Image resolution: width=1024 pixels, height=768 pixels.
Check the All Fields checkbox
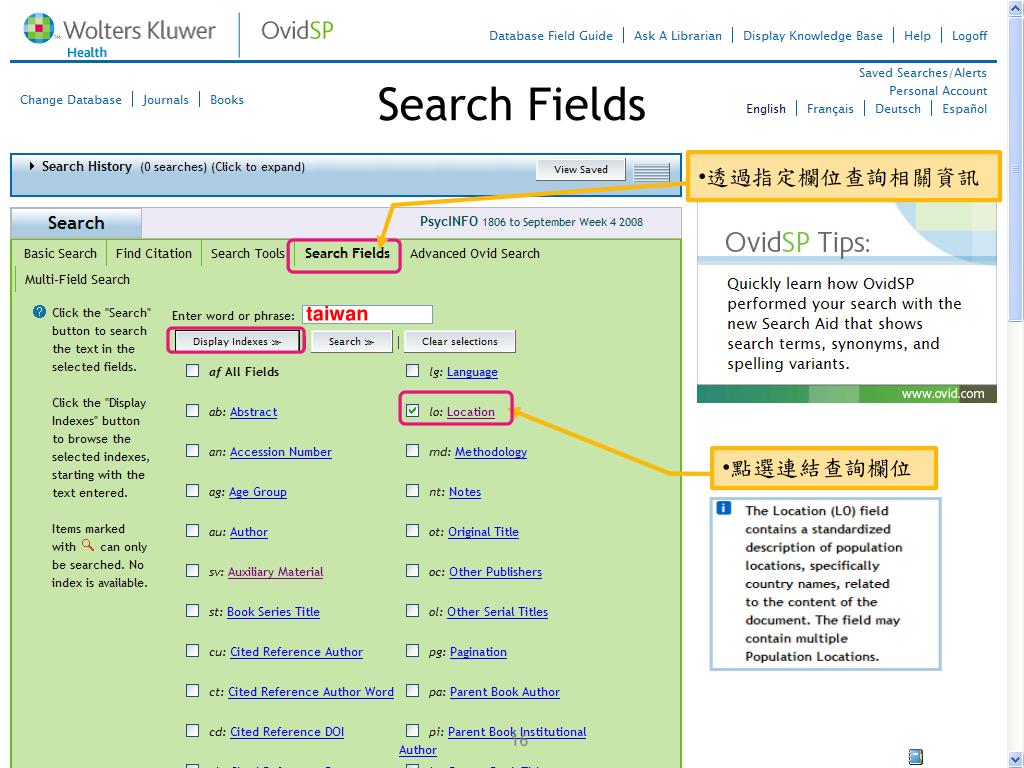click(193, 371)
